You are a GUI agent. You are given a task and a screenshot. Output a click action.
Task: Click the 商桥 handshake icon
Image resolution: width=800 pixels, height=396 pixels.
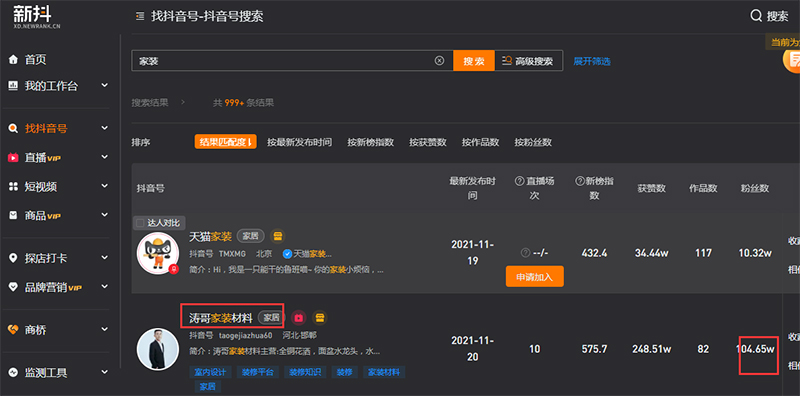point(13,330)
